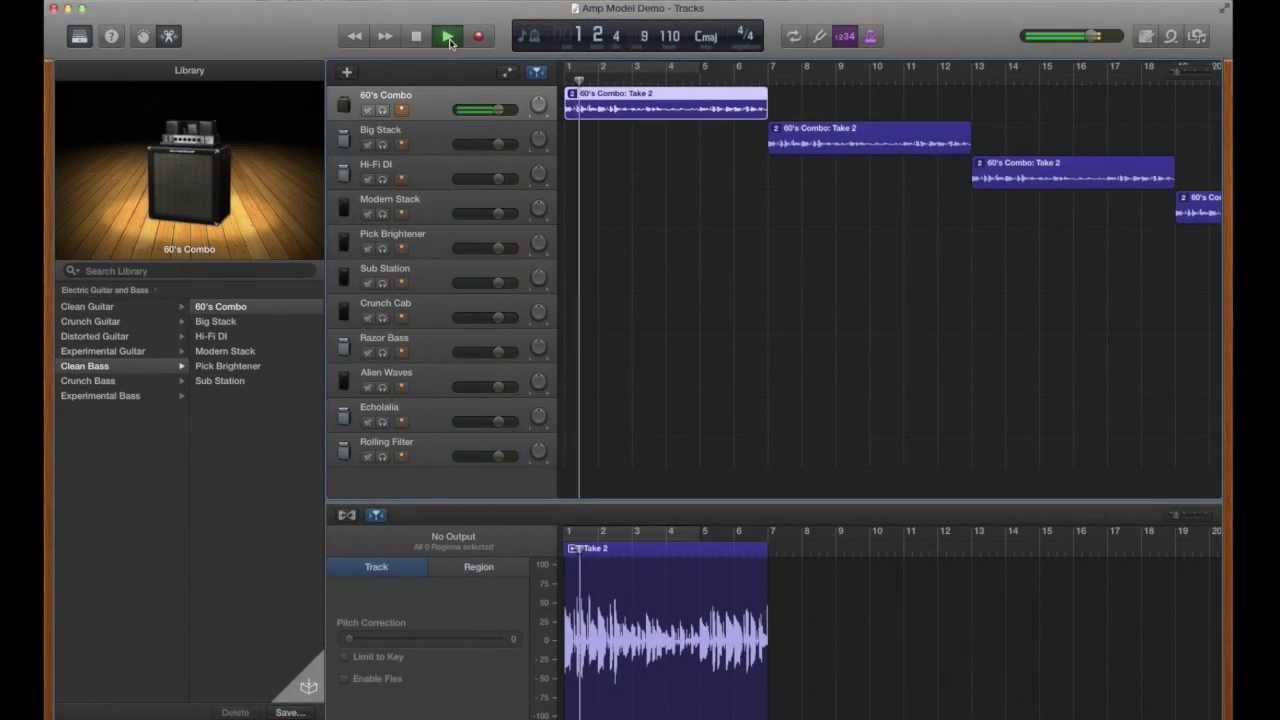Click the red Record button
1280x720 pixels.
pyautogui.click(x=478, y=37)
